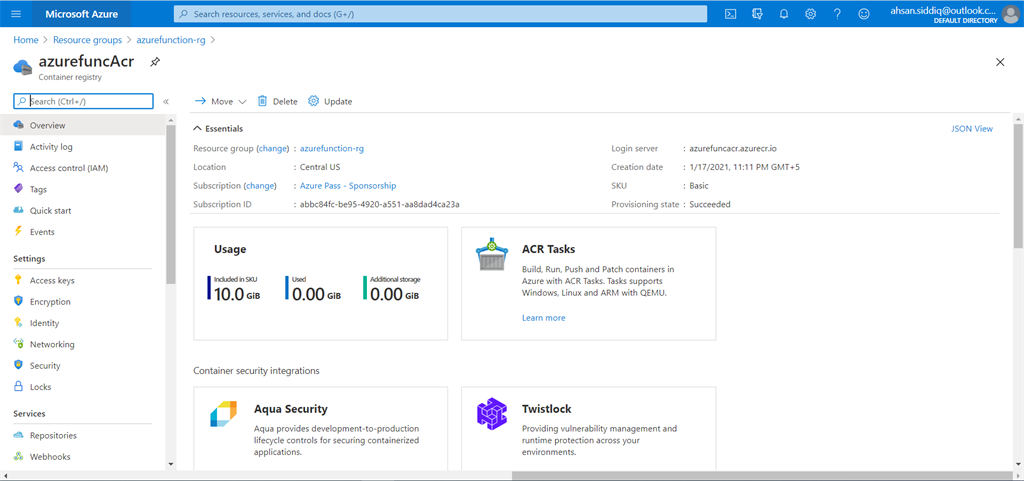Click the Delete toolbar button

pyautogui.click(x=278, y=101)
